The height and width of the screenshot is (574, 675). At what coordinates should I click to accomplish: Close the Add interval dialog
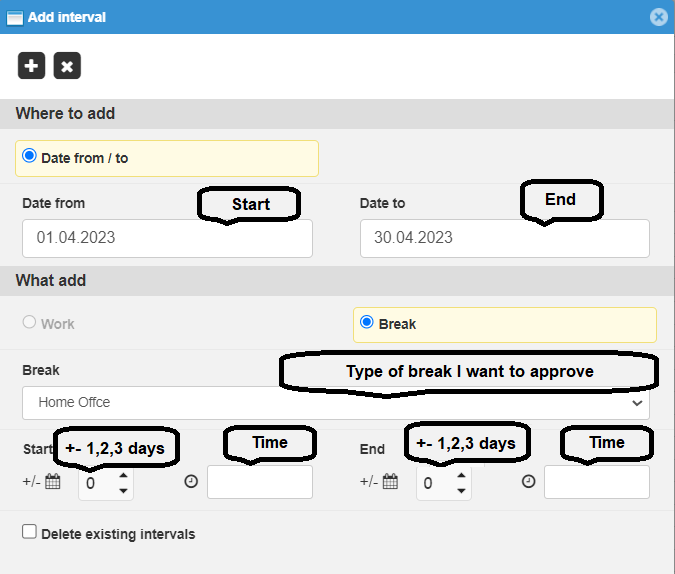[x=658, y=17]
